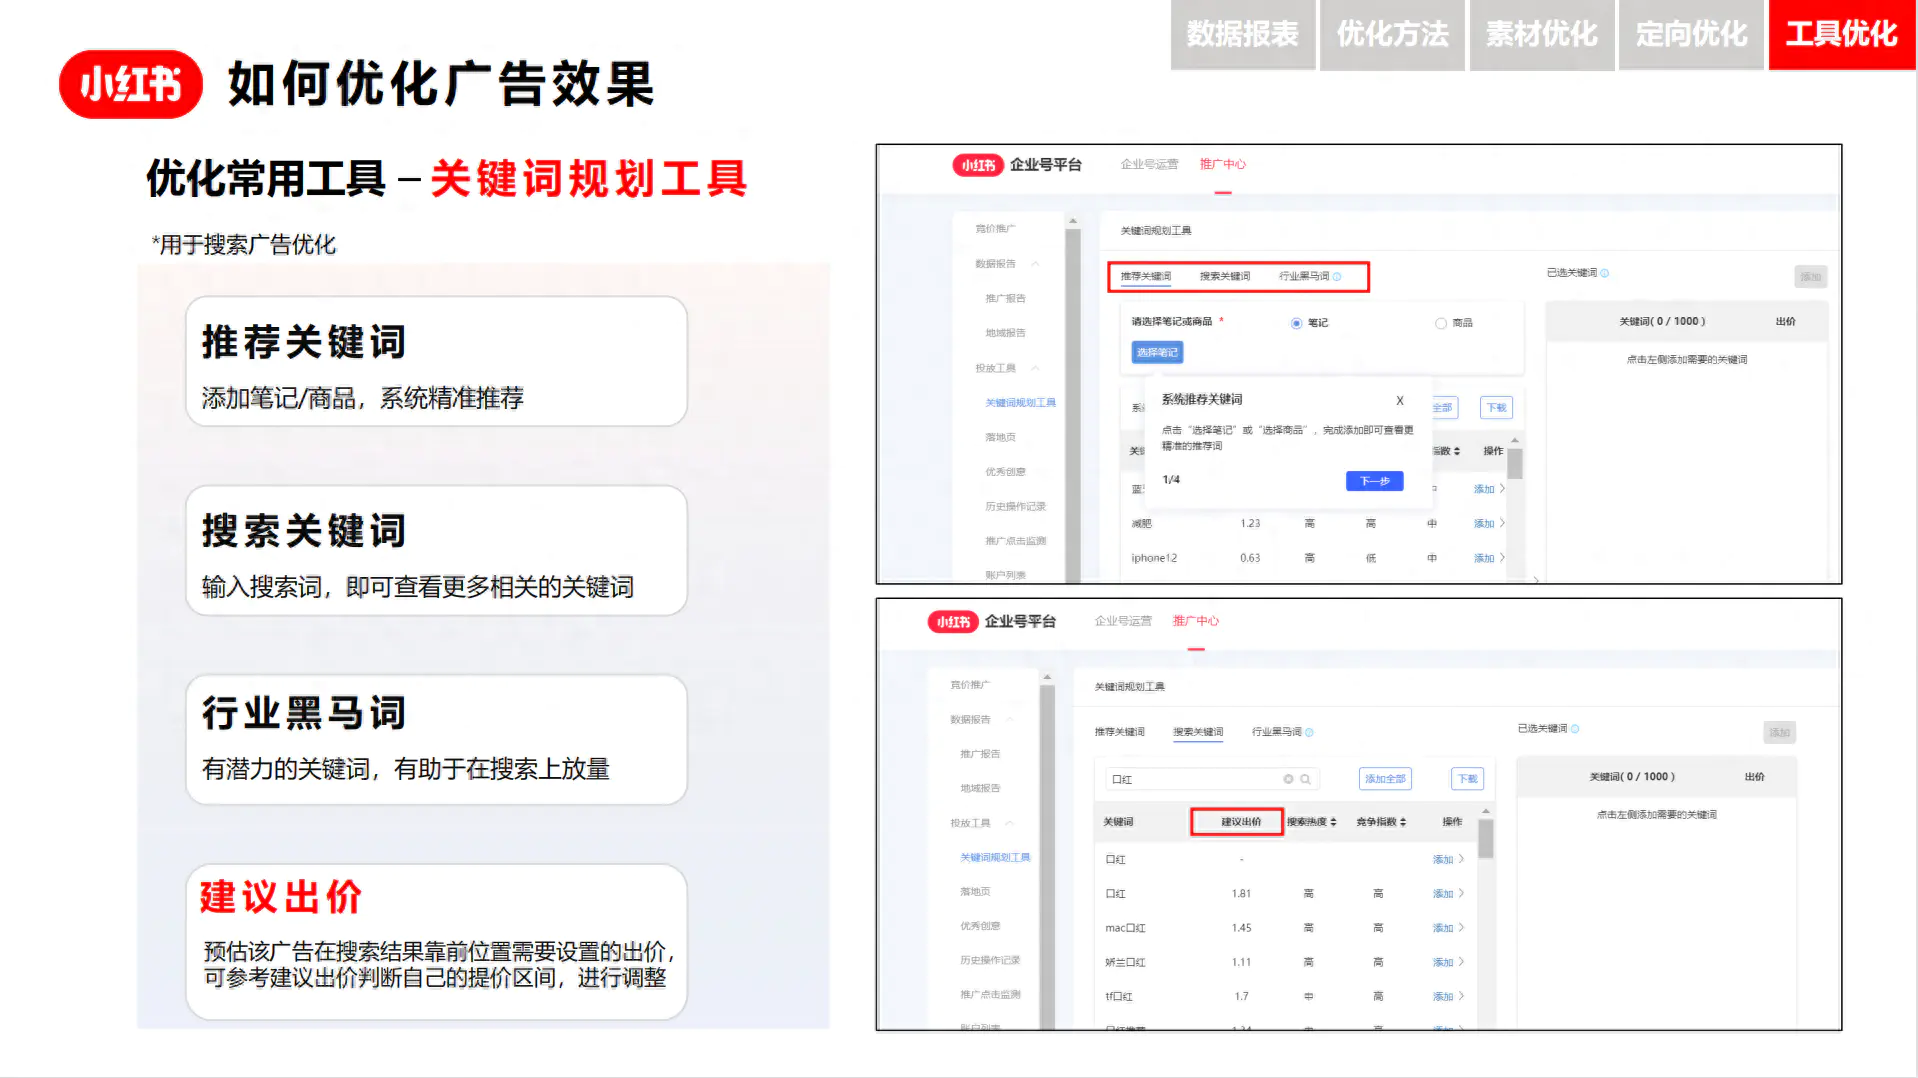Image resolution: width=1918 pixels, height=1078 pixels.
Task: Open 历史操作记录 in lower screenshot sidebar
Action: [x=990, y=960]
